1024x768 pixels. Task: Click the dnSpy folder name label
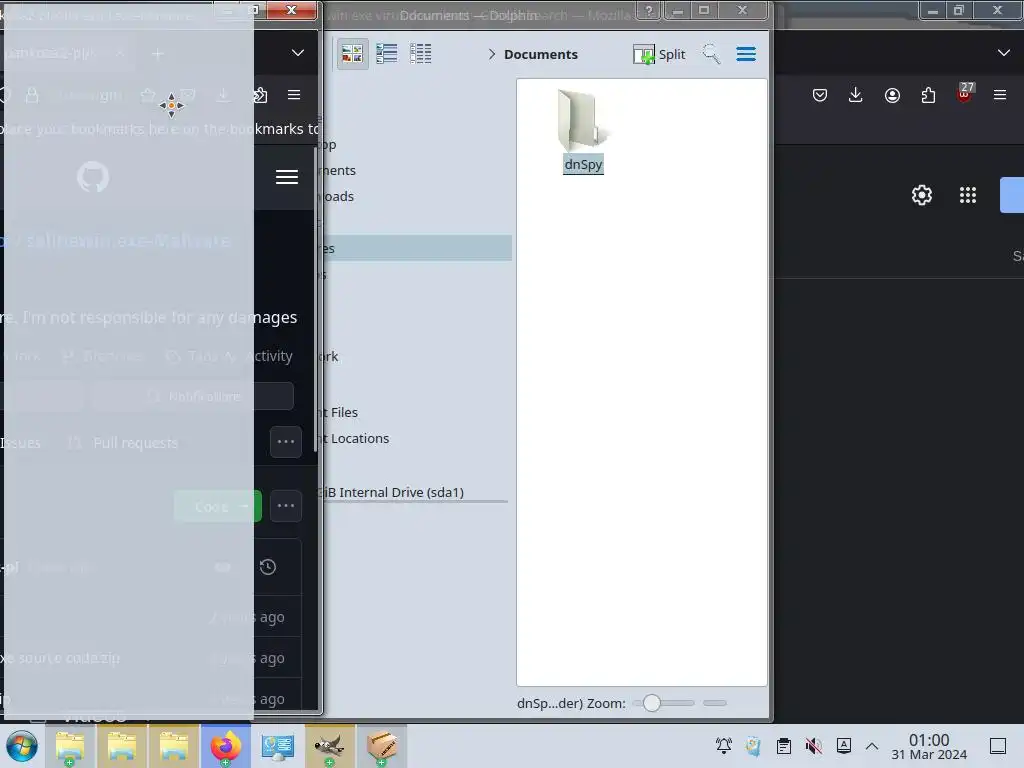point(583,165)
